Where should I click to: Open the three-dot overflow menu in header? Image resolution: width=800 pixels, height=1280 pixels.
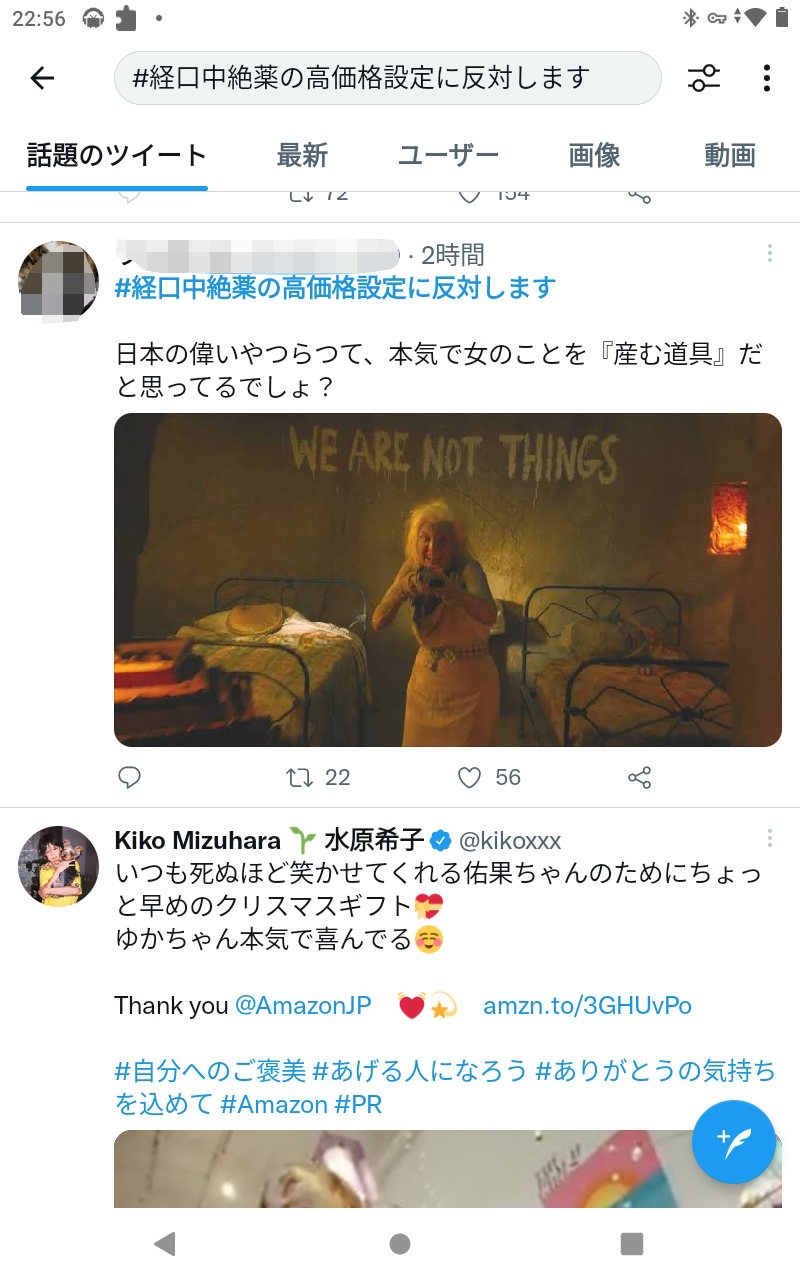(x=767, y=78)
